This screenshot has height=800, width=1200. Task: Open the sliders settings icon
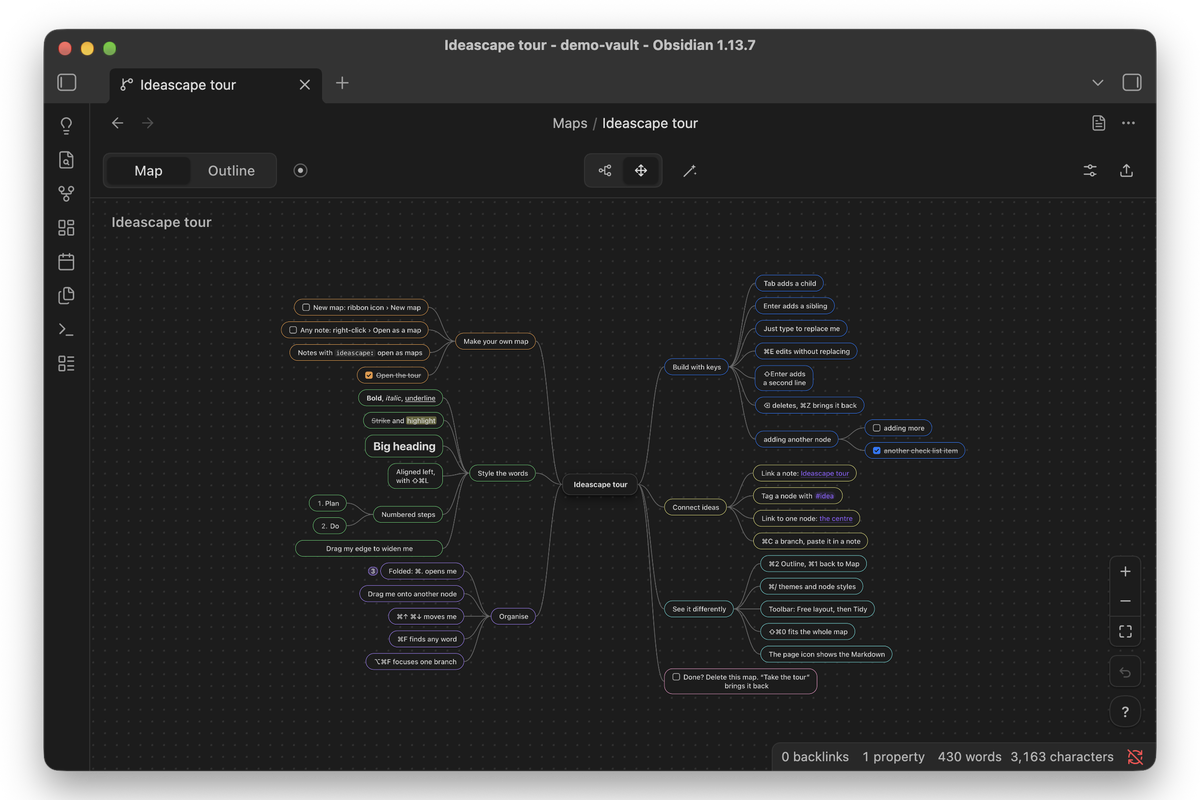(x=1090, y=171)
